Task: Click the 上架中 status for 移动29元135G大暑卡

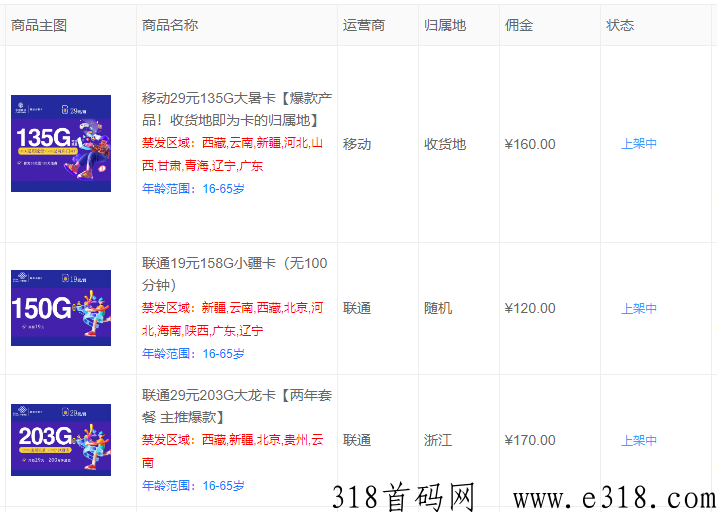Action: click(639, 144)
